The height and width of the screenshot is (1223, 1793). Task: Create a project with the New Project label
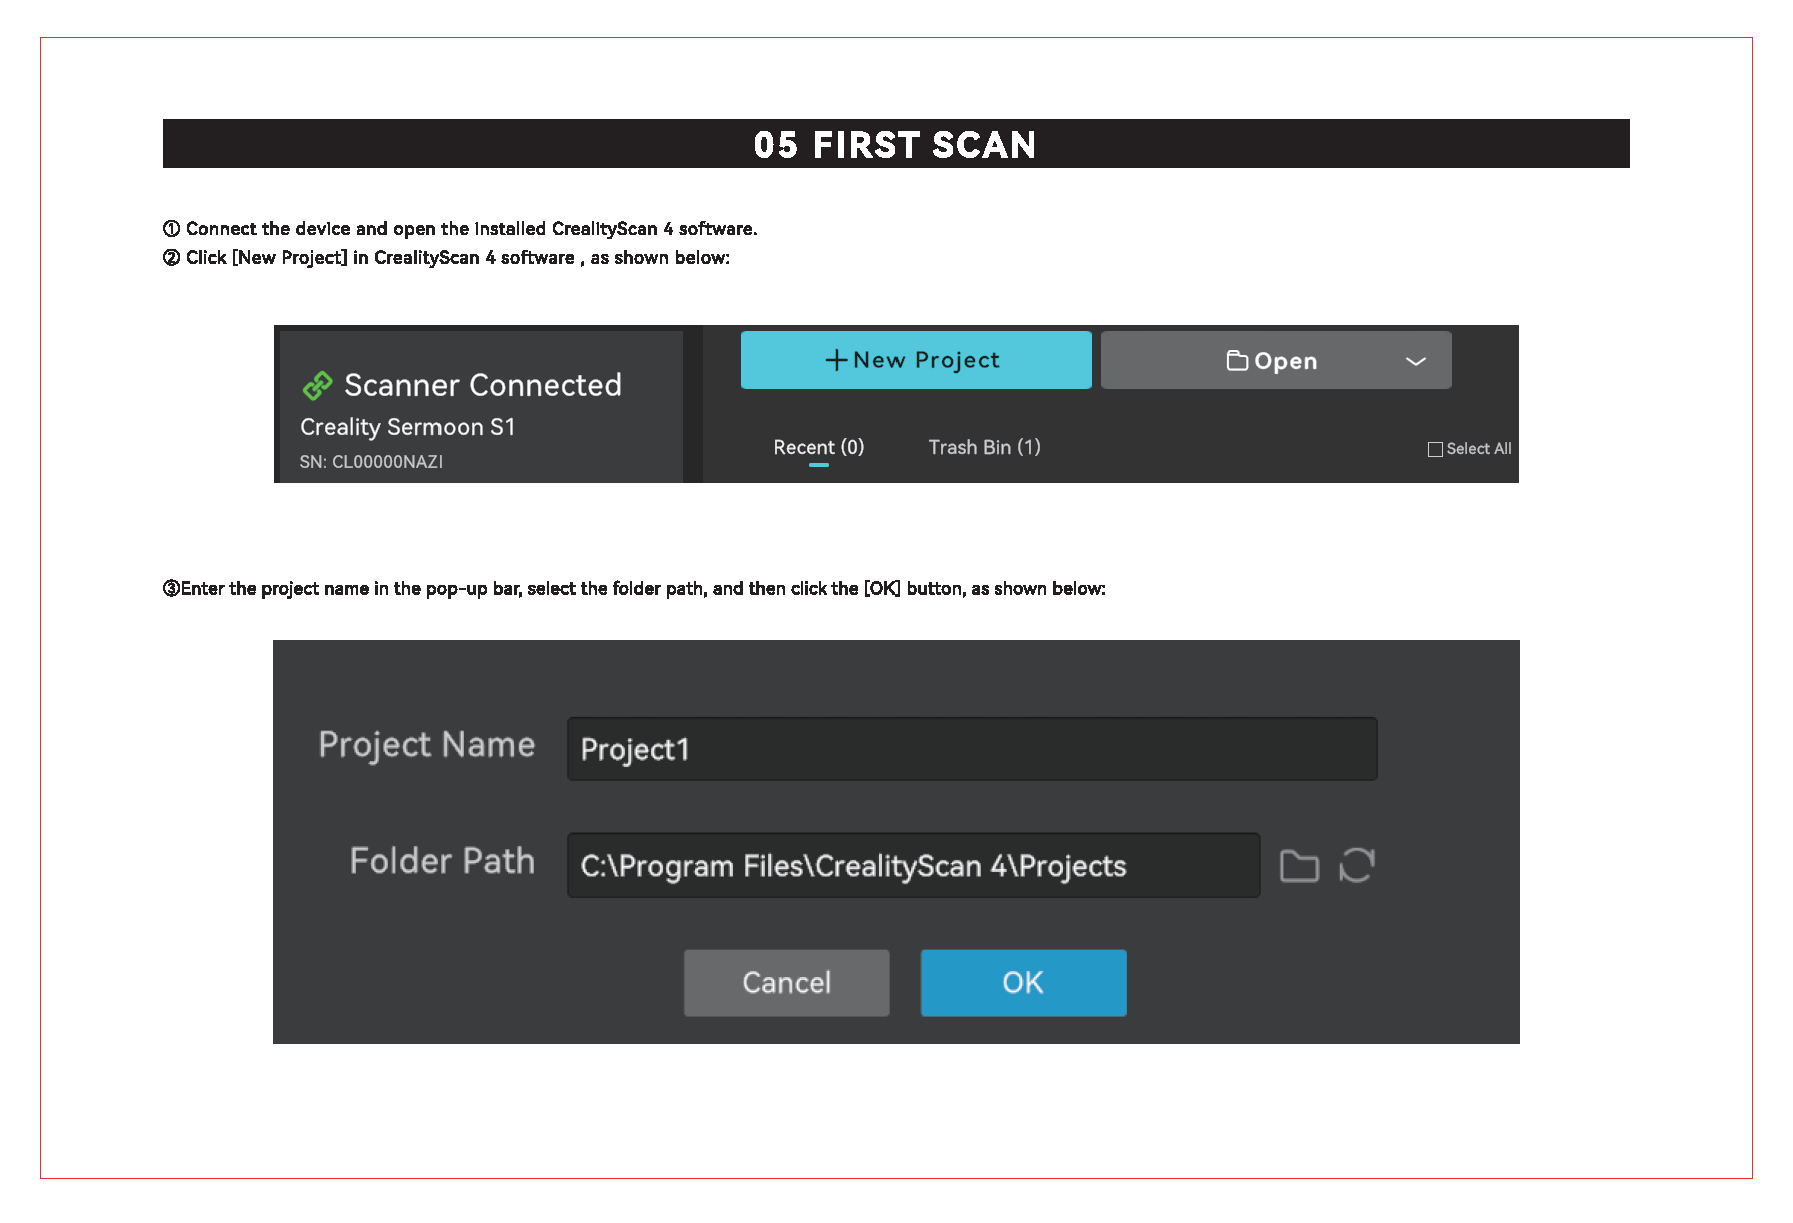tap(926, 360)
